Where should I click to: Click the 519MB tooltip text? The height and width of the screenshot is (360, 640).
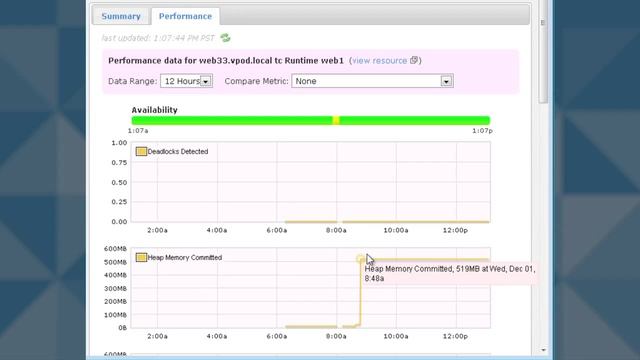point(449,273)
